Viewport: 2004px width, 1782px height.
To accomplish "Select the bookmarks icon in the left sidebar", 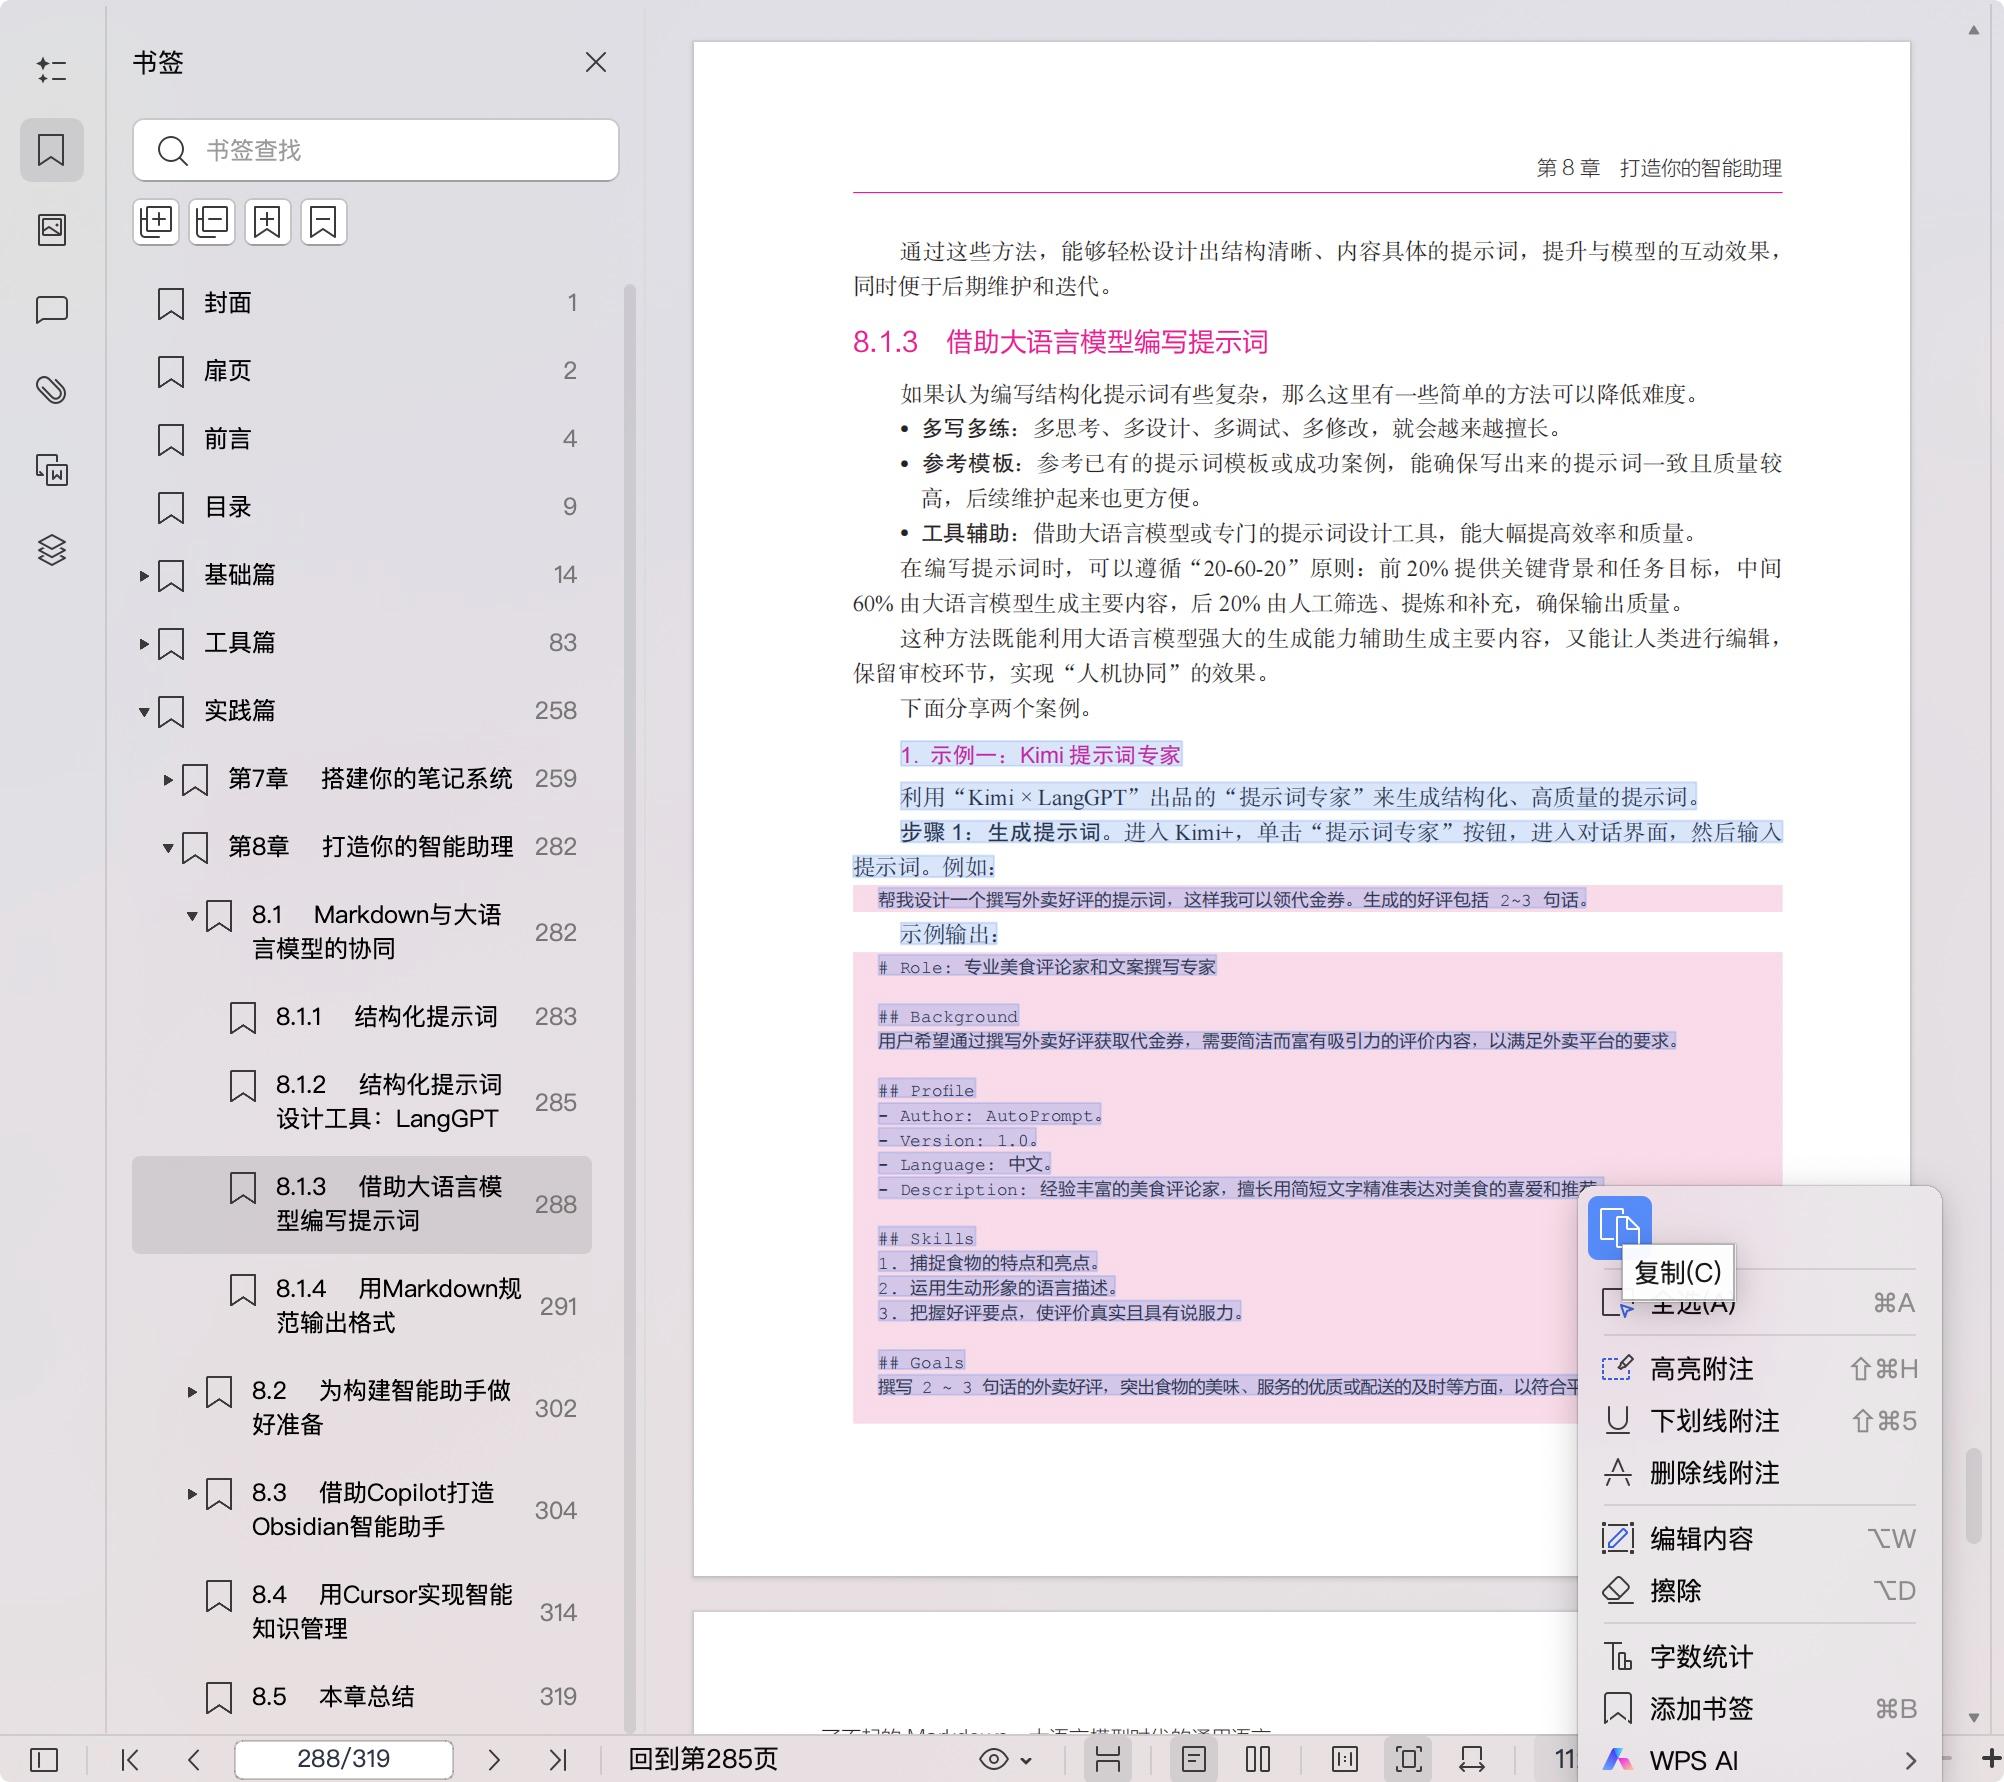I will (x=52, y=150).
